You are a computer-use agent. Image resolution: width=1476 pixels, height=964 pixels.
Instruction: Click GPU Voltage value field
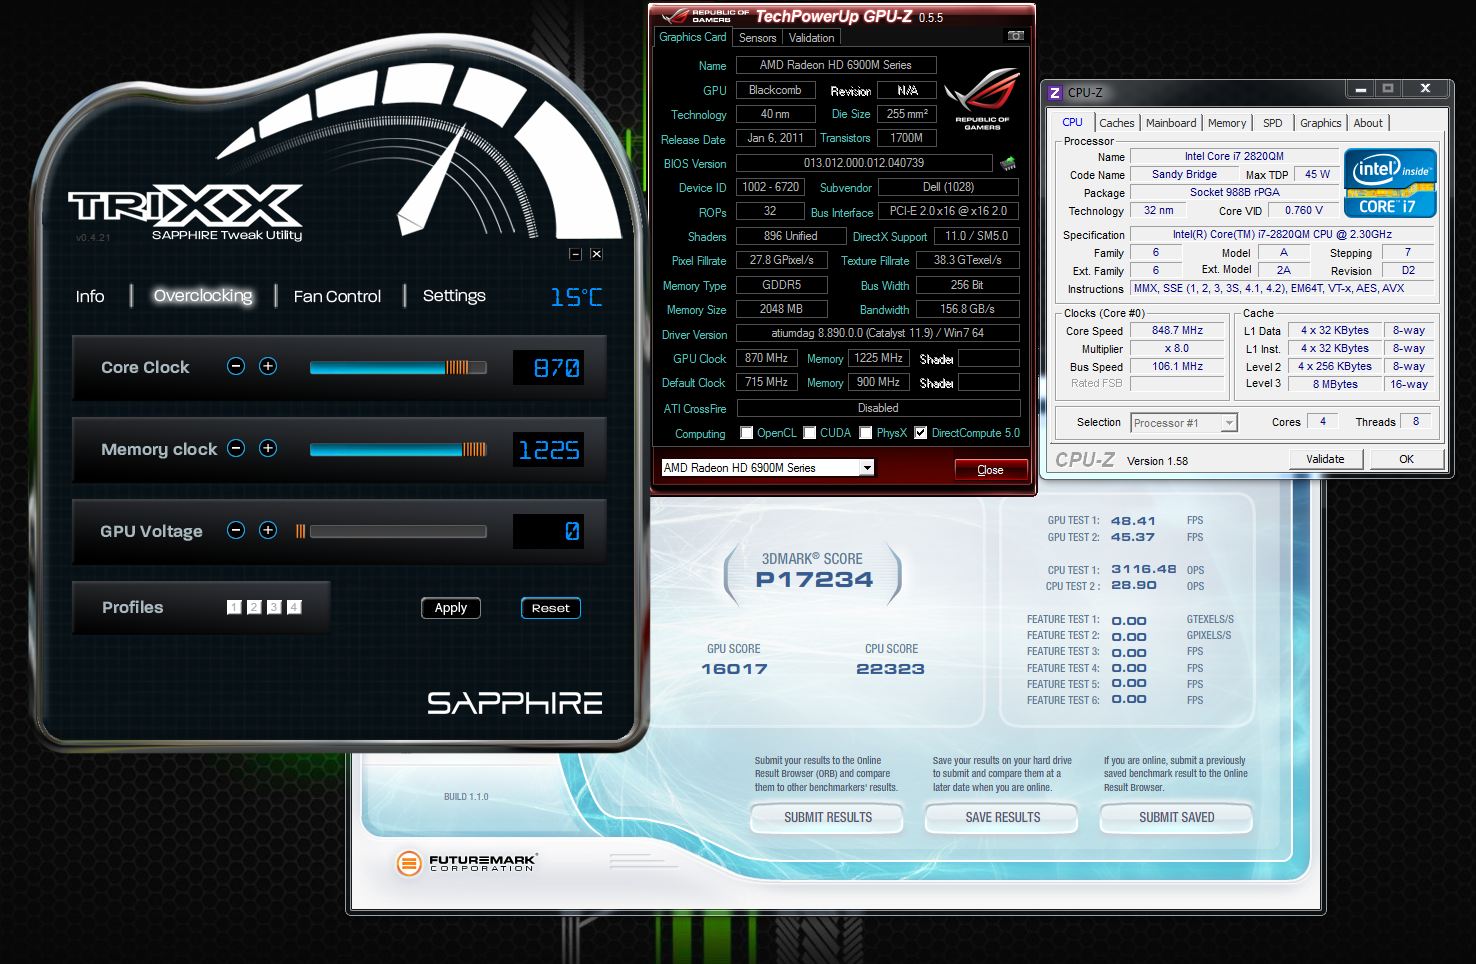click(x=548, y=531)
